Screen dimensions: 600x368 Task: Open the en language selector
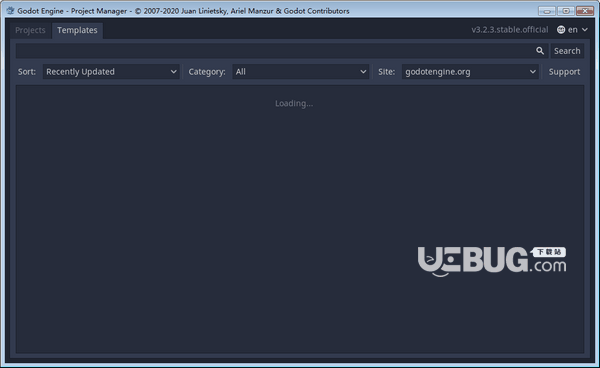click(x=572, y=30)
